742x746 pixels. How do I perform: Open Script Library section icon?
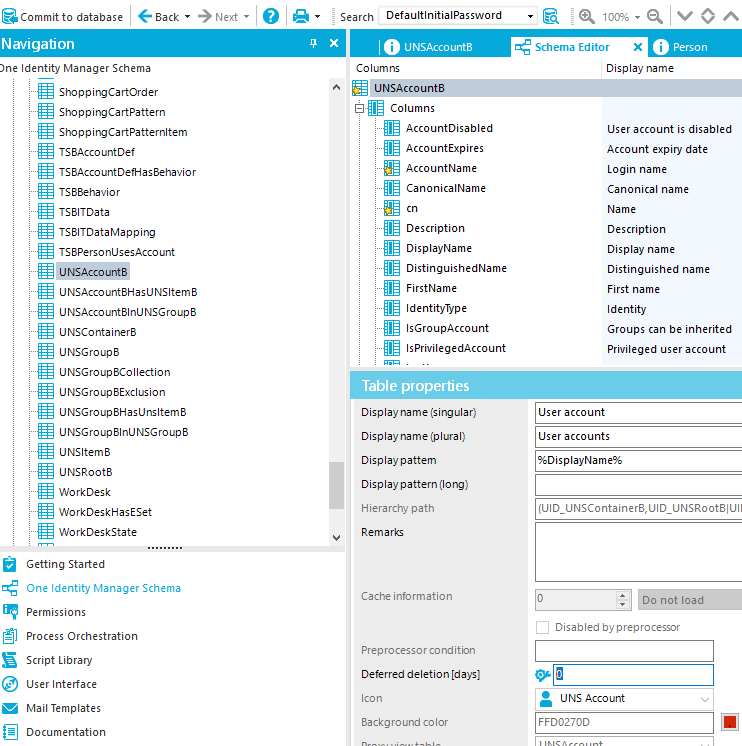click(x=10, y=660)
